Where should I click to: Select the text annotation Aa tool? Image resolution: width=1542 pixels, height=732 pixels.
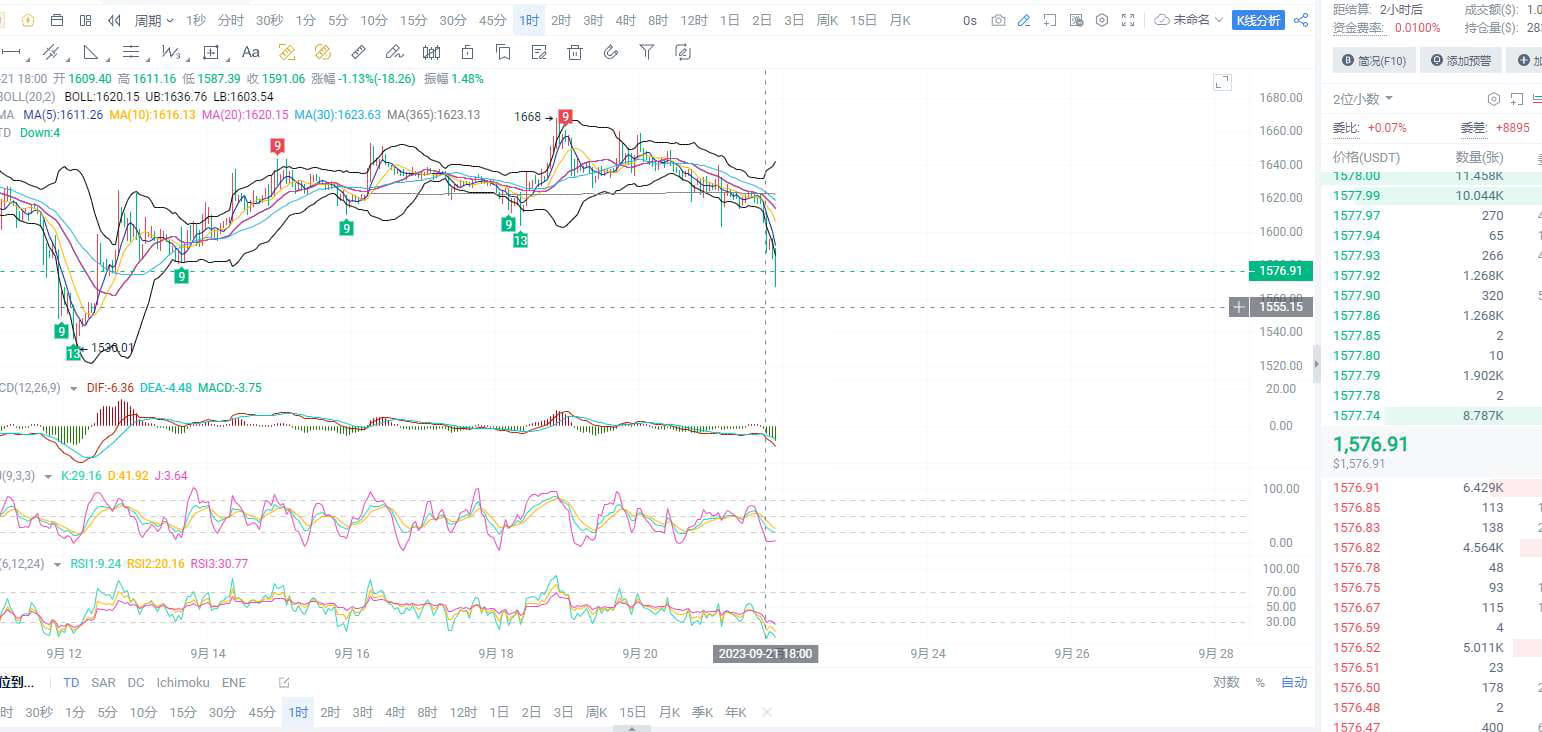251,52
